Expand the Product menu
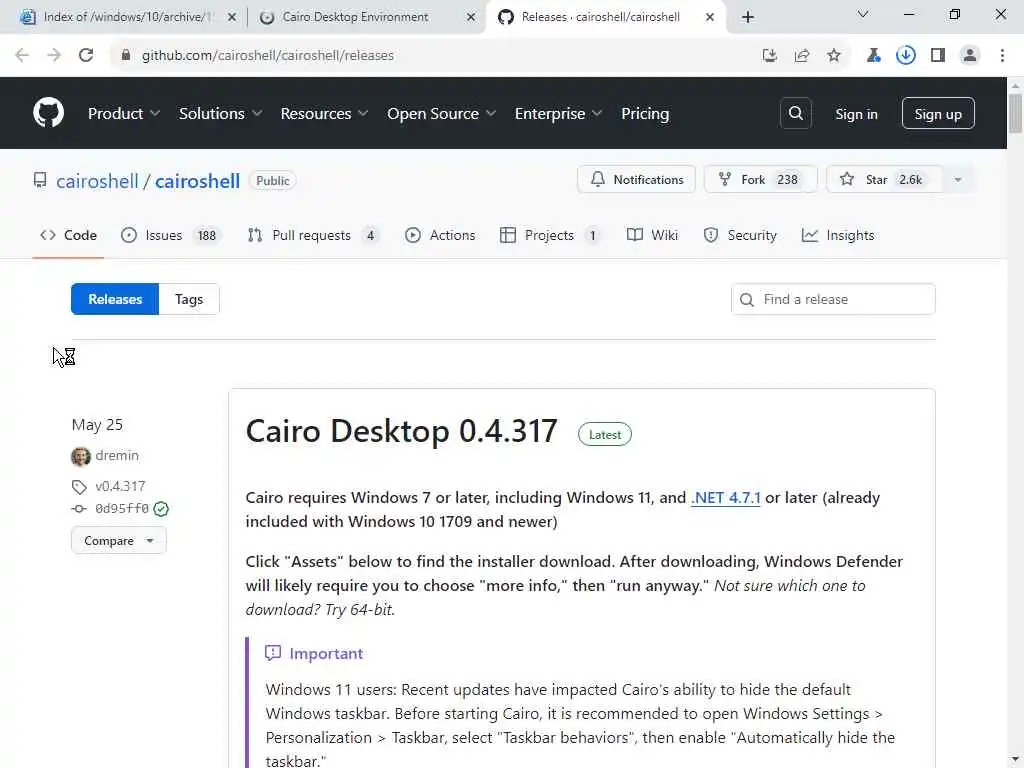The height and width of the screenshot is (768, 1024). [x=124, y=114]
